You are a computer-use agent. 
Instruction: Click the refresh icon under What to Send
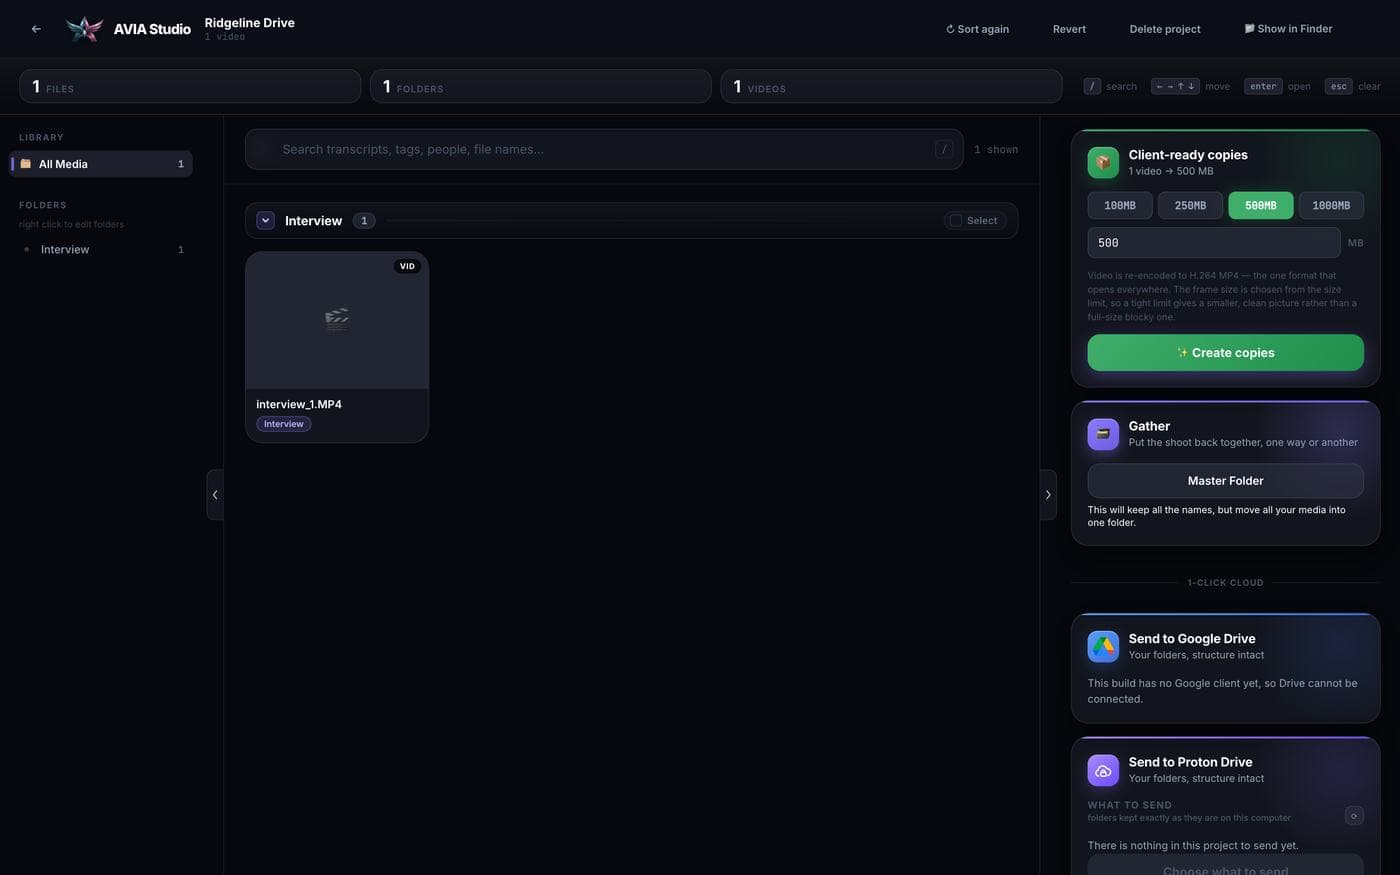pos(1354,816)
